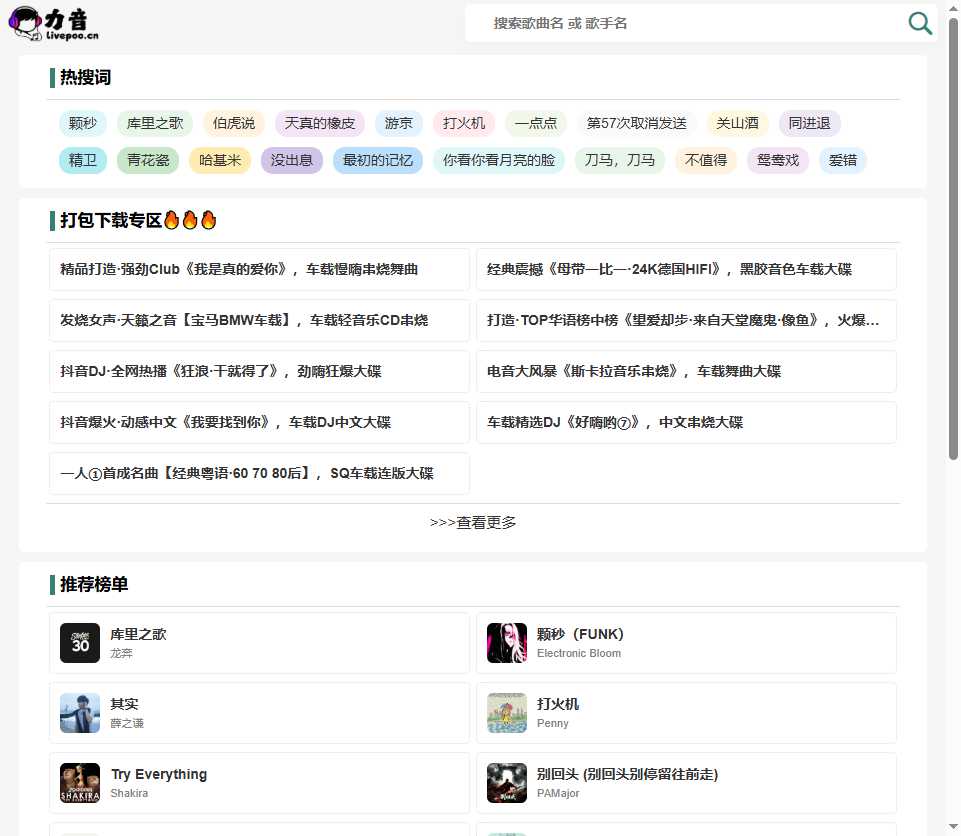Click the magnifying glass search icon
This screenshot has height=836, width=961.
[919, 23]
